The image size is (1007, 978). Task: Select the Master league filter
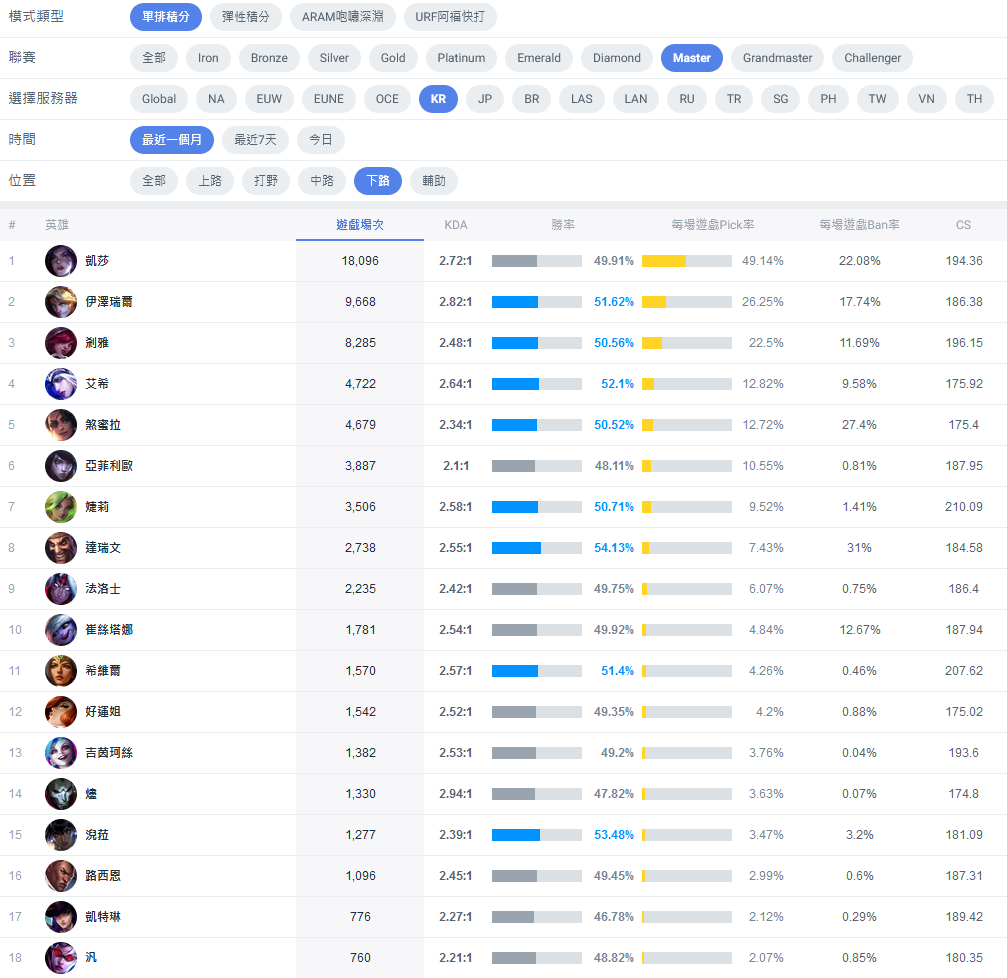point(692,58)
